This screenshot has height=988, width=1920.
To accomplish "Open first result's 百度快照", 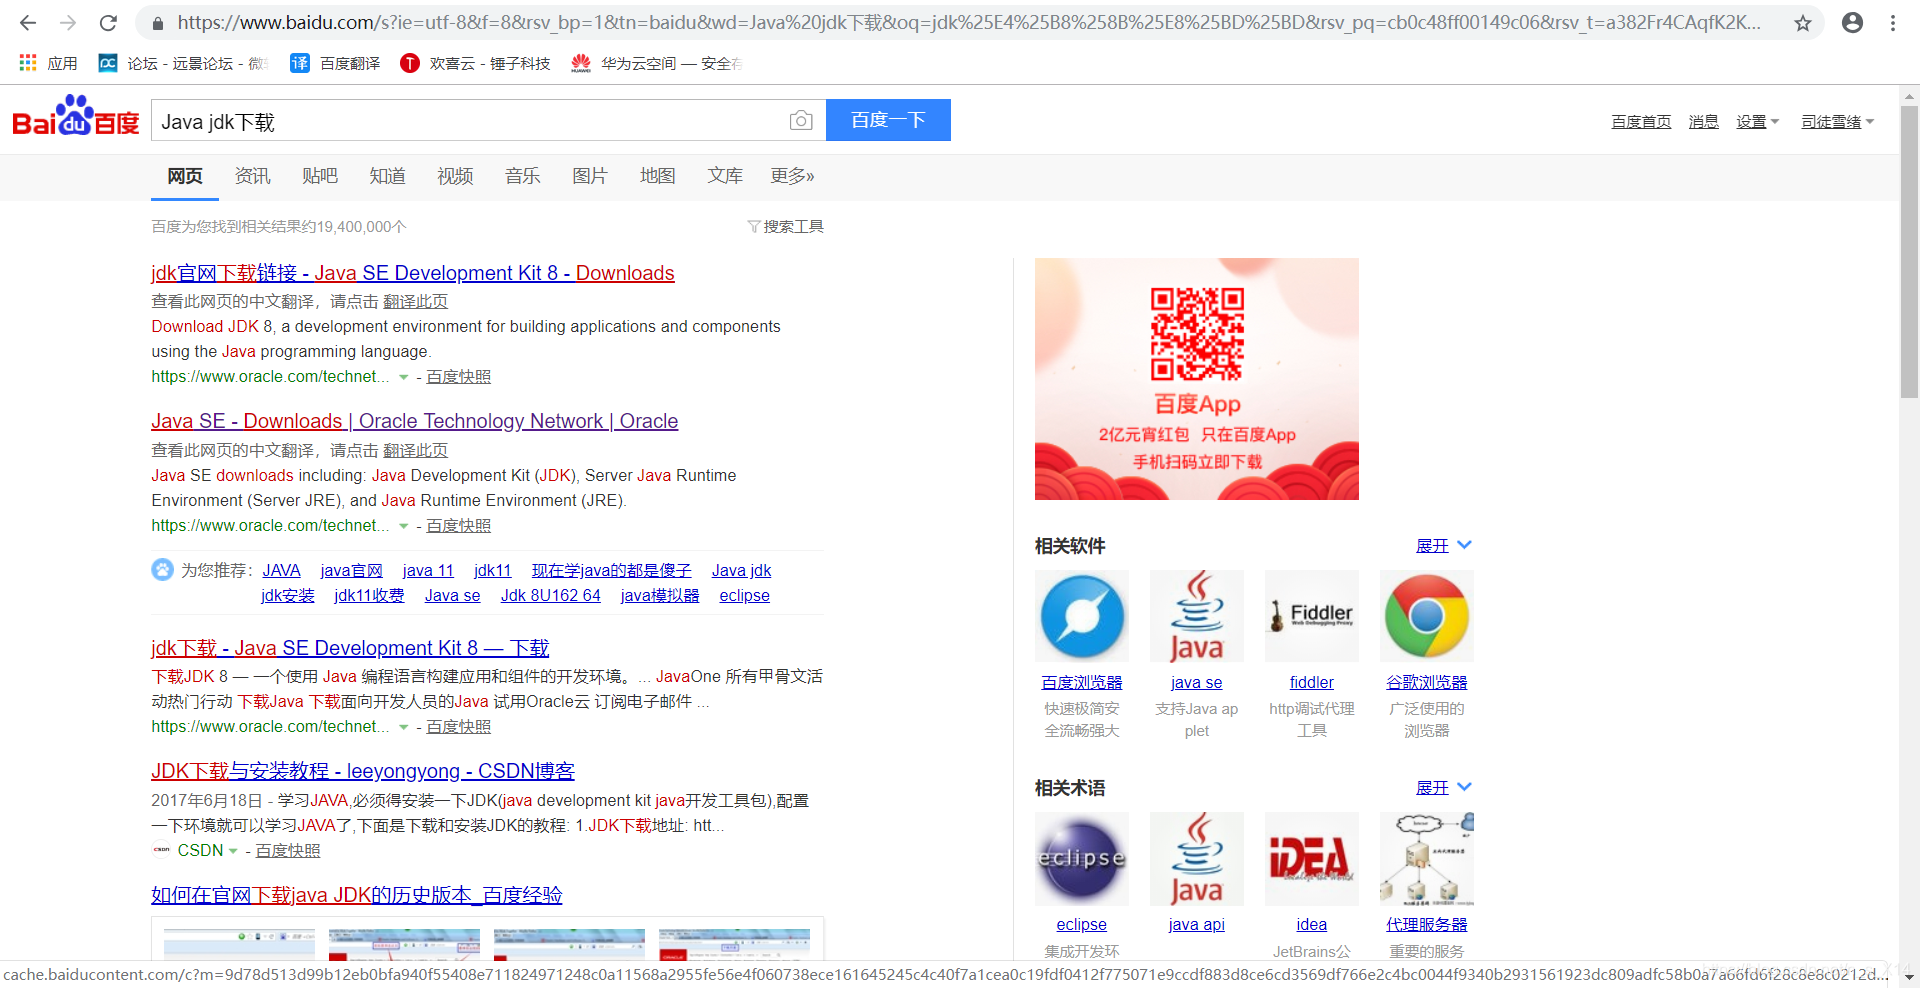I will (459, 377).
